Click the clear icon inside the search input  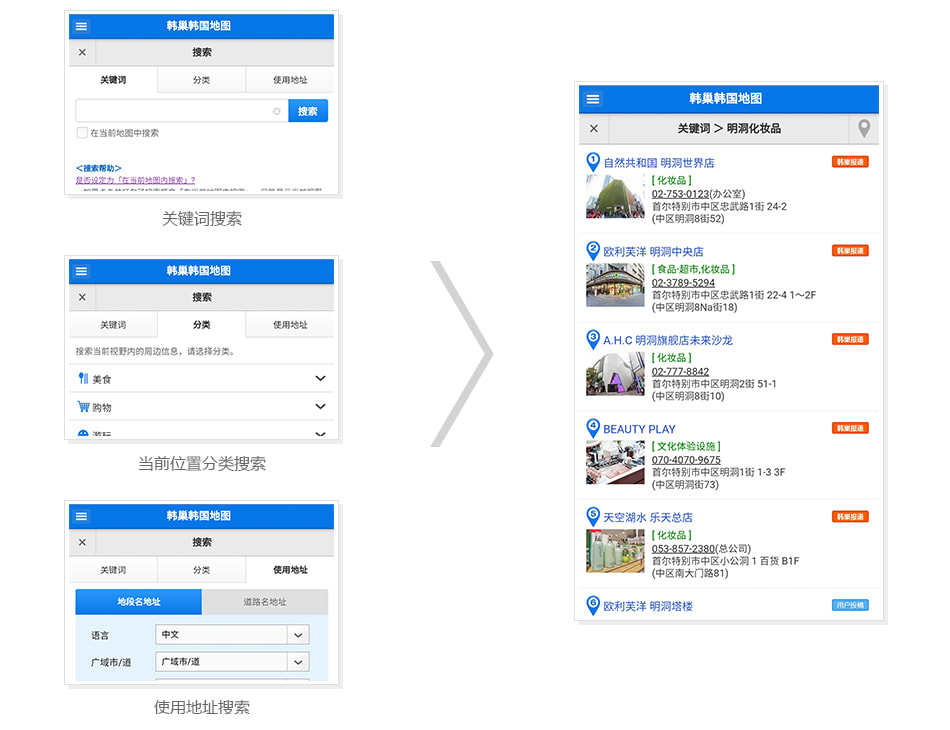[x=278, y=111]
